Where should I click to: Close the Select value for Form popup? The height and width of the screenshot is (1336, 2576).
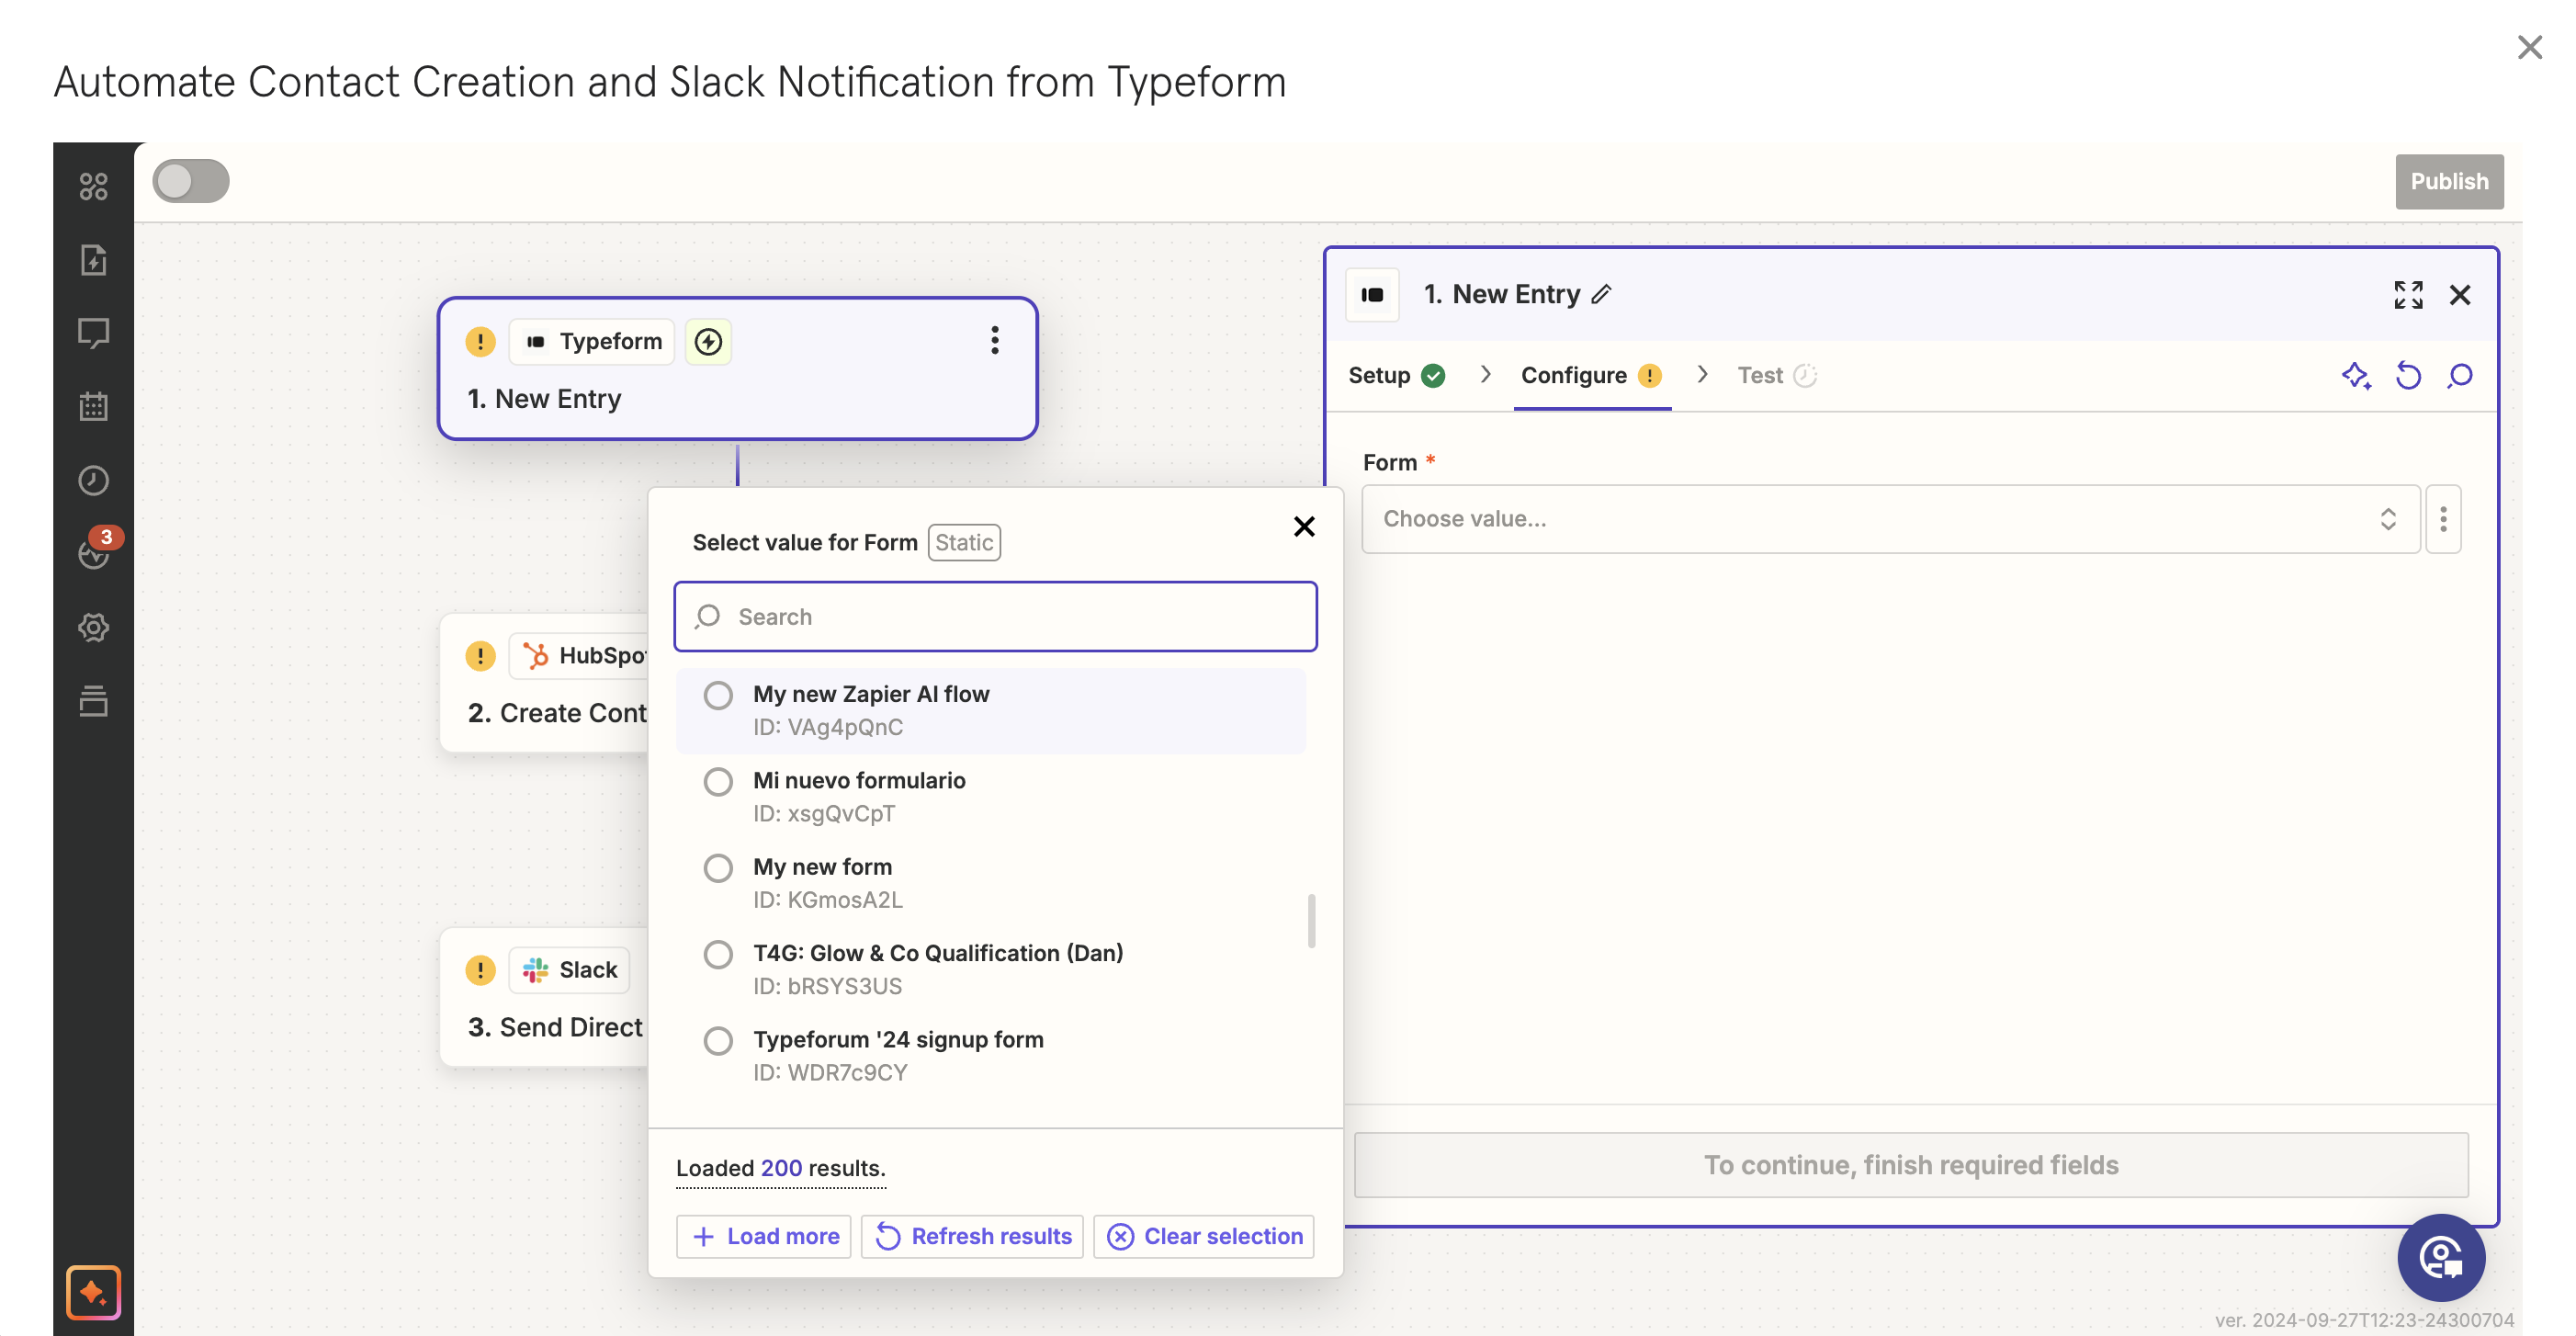click(1304, 526)
